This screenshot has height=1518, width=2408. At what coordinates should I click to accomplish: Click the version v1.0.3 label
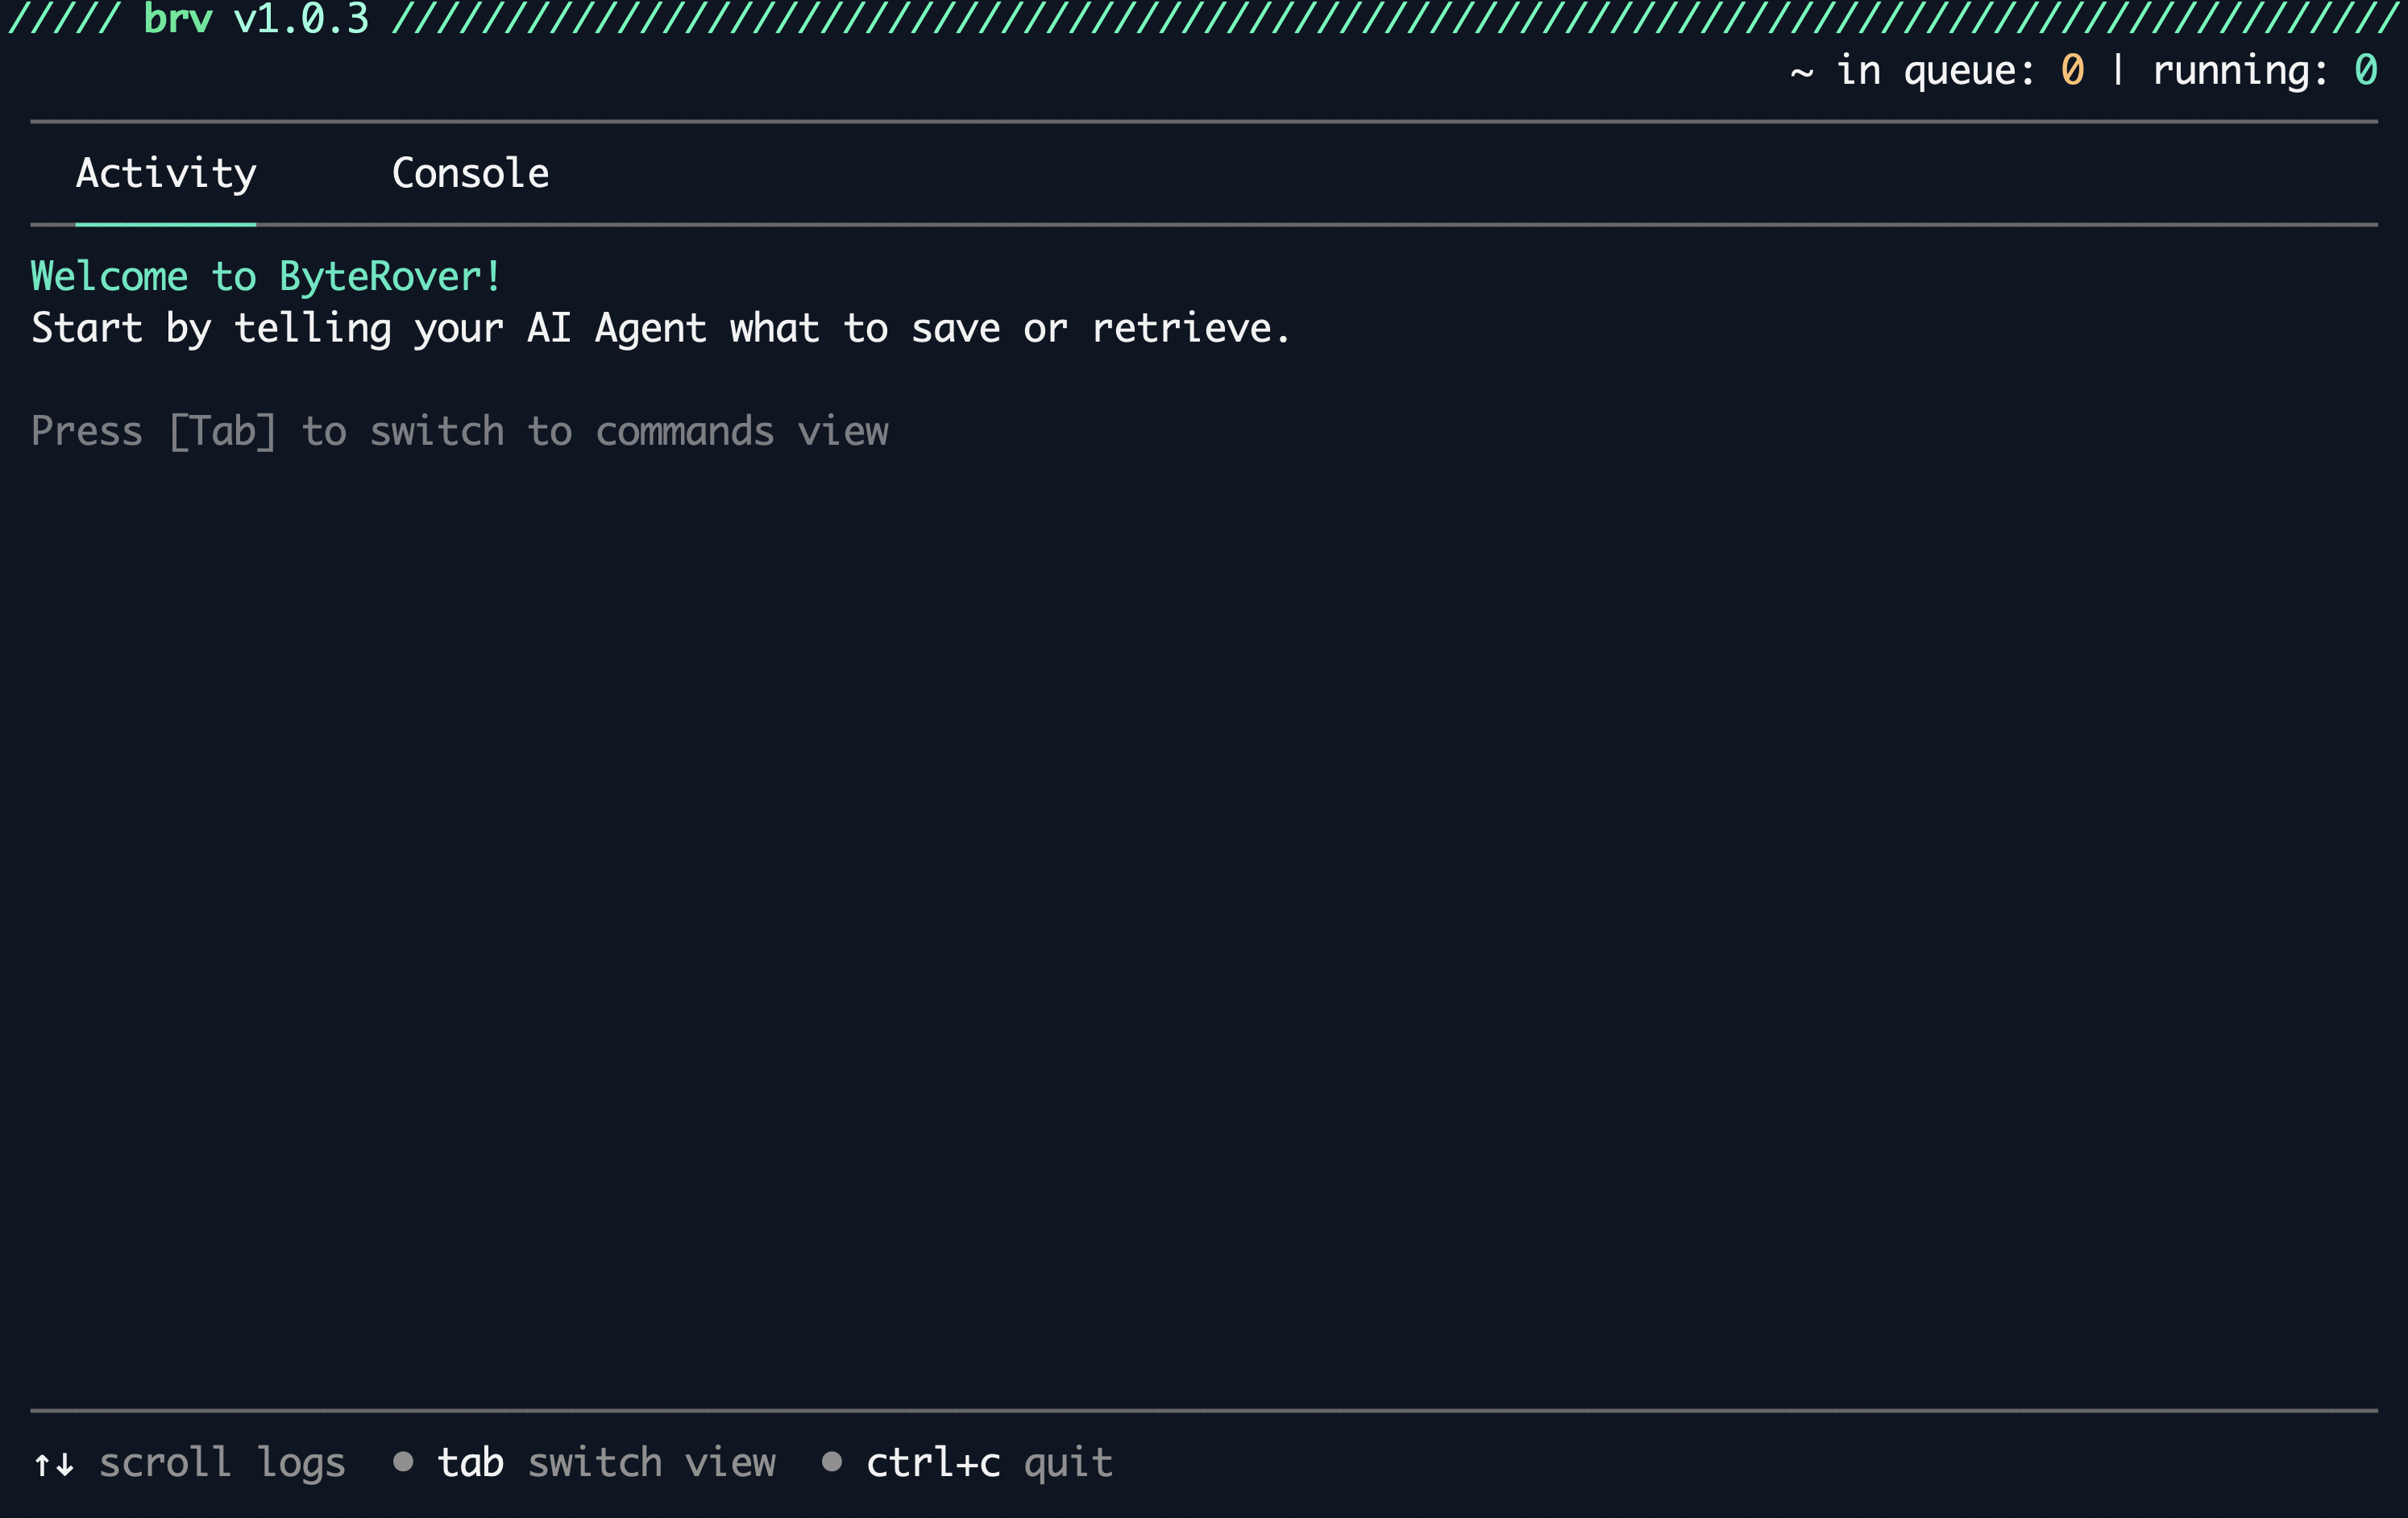click(301, 18)
